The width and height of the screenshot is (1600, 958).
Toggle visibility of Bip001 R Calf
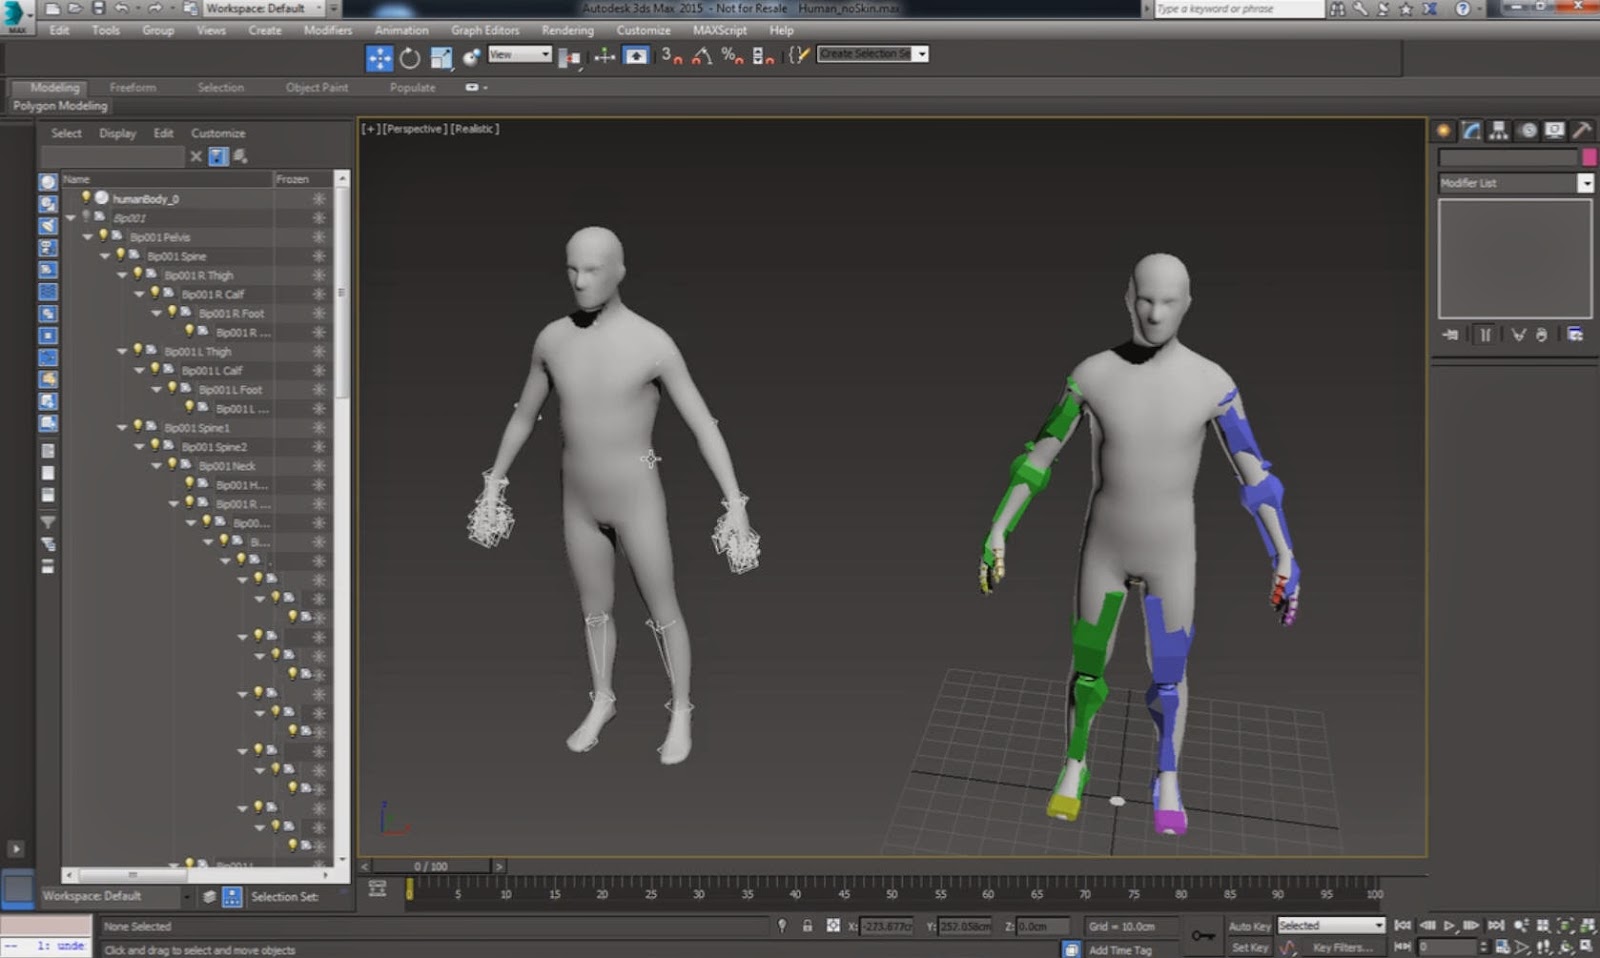click(x=155, y=293)
